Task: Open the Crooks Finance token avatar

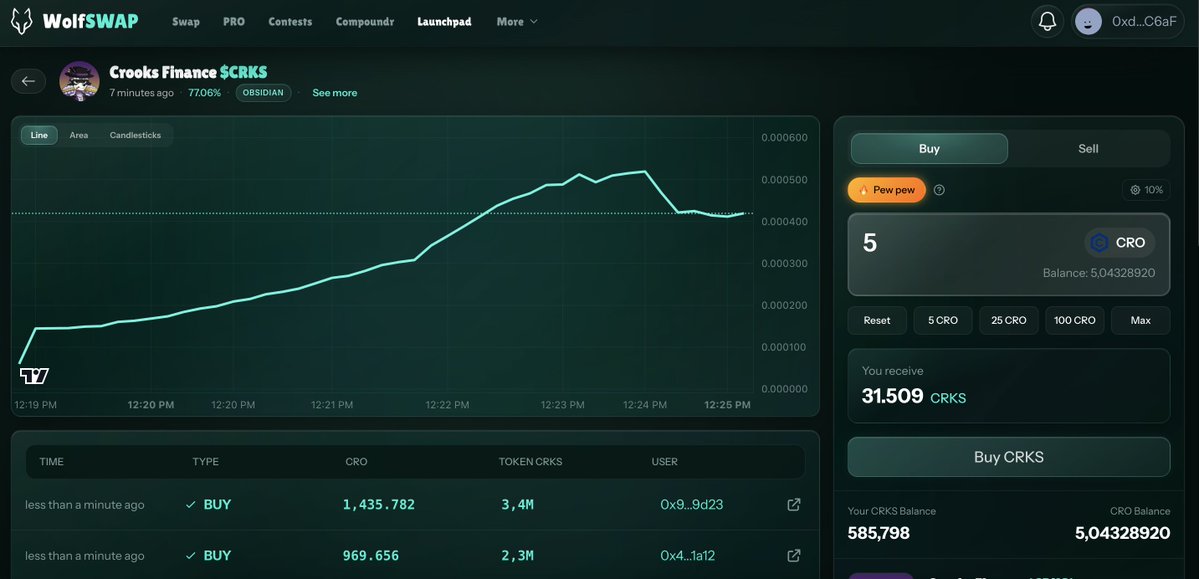Action: [x=80, y=80]
